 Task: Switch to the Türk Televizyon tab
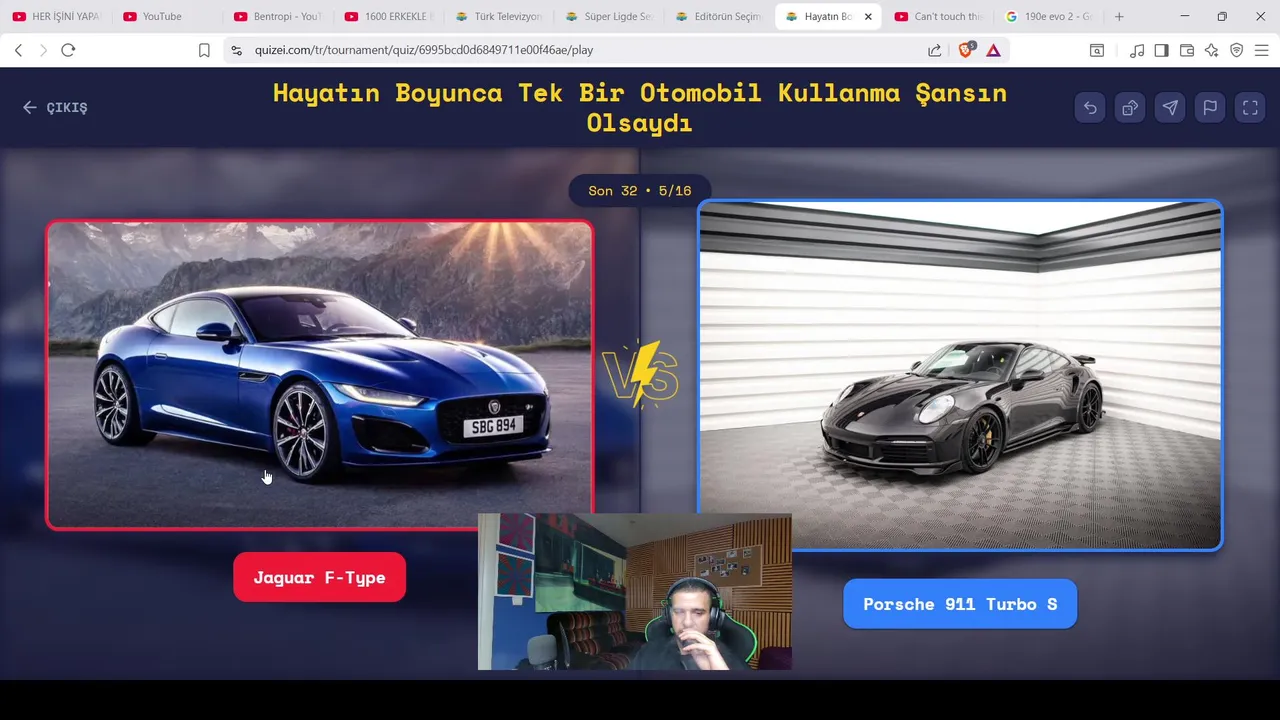pos(498,17)
